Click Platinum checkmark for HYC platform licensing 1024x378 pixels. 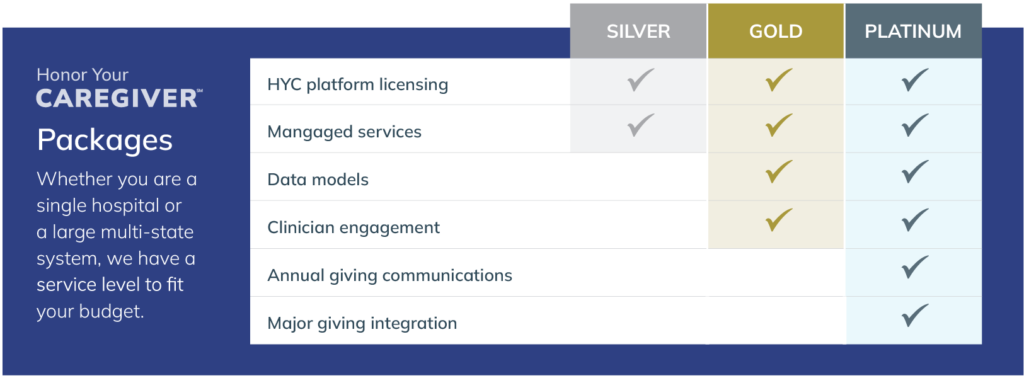pyautogui.click(x=914, y=80)
